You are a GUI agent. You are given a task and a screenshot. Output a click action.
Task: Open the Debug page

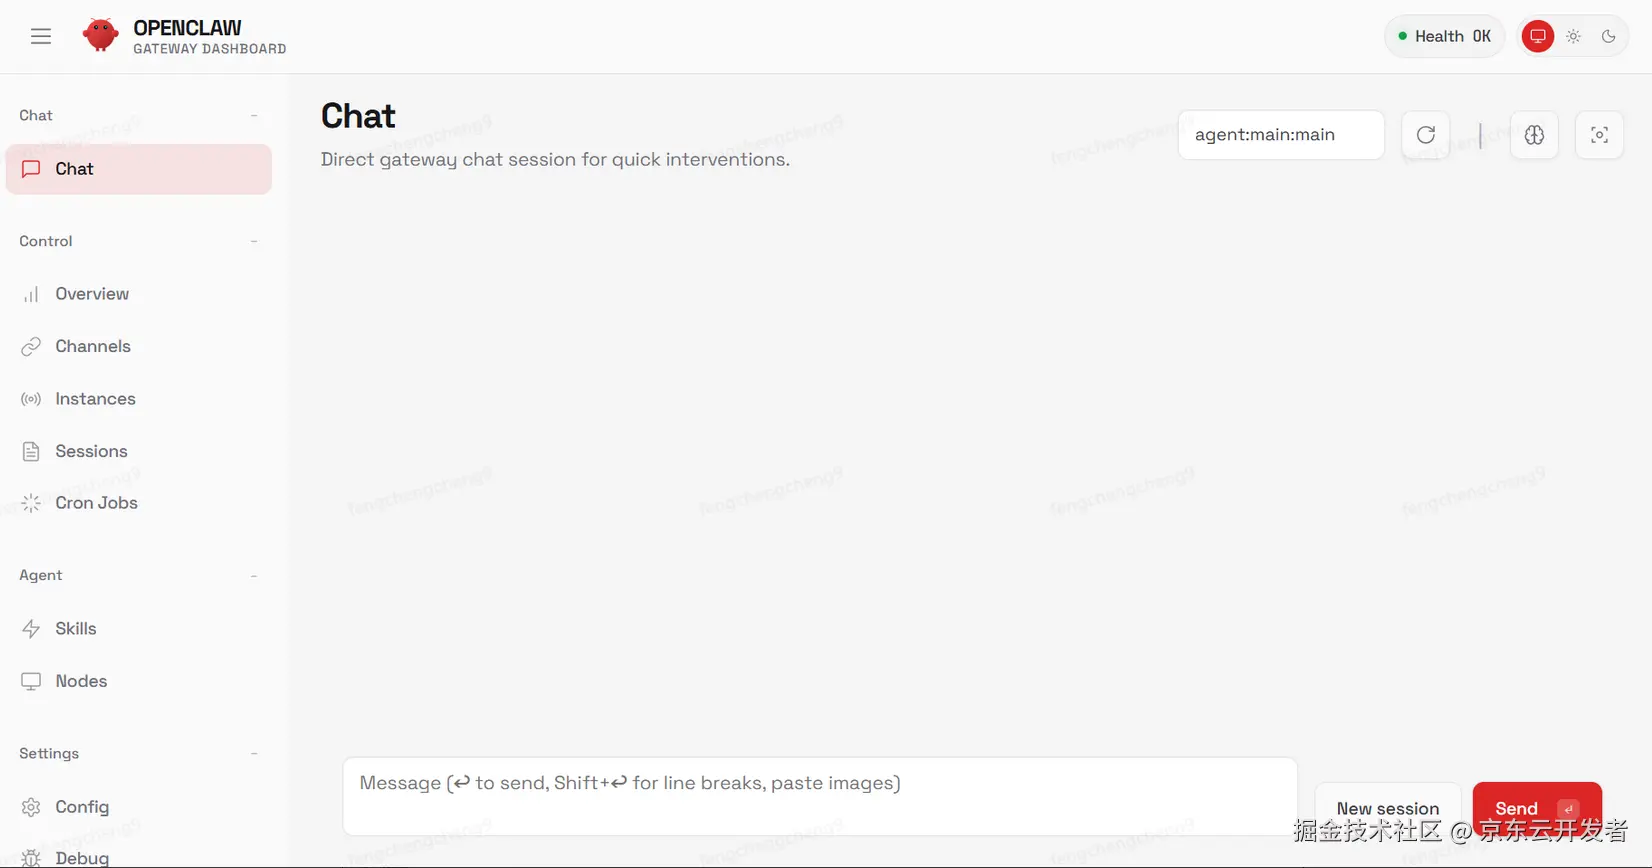click(x=139, y=857)
